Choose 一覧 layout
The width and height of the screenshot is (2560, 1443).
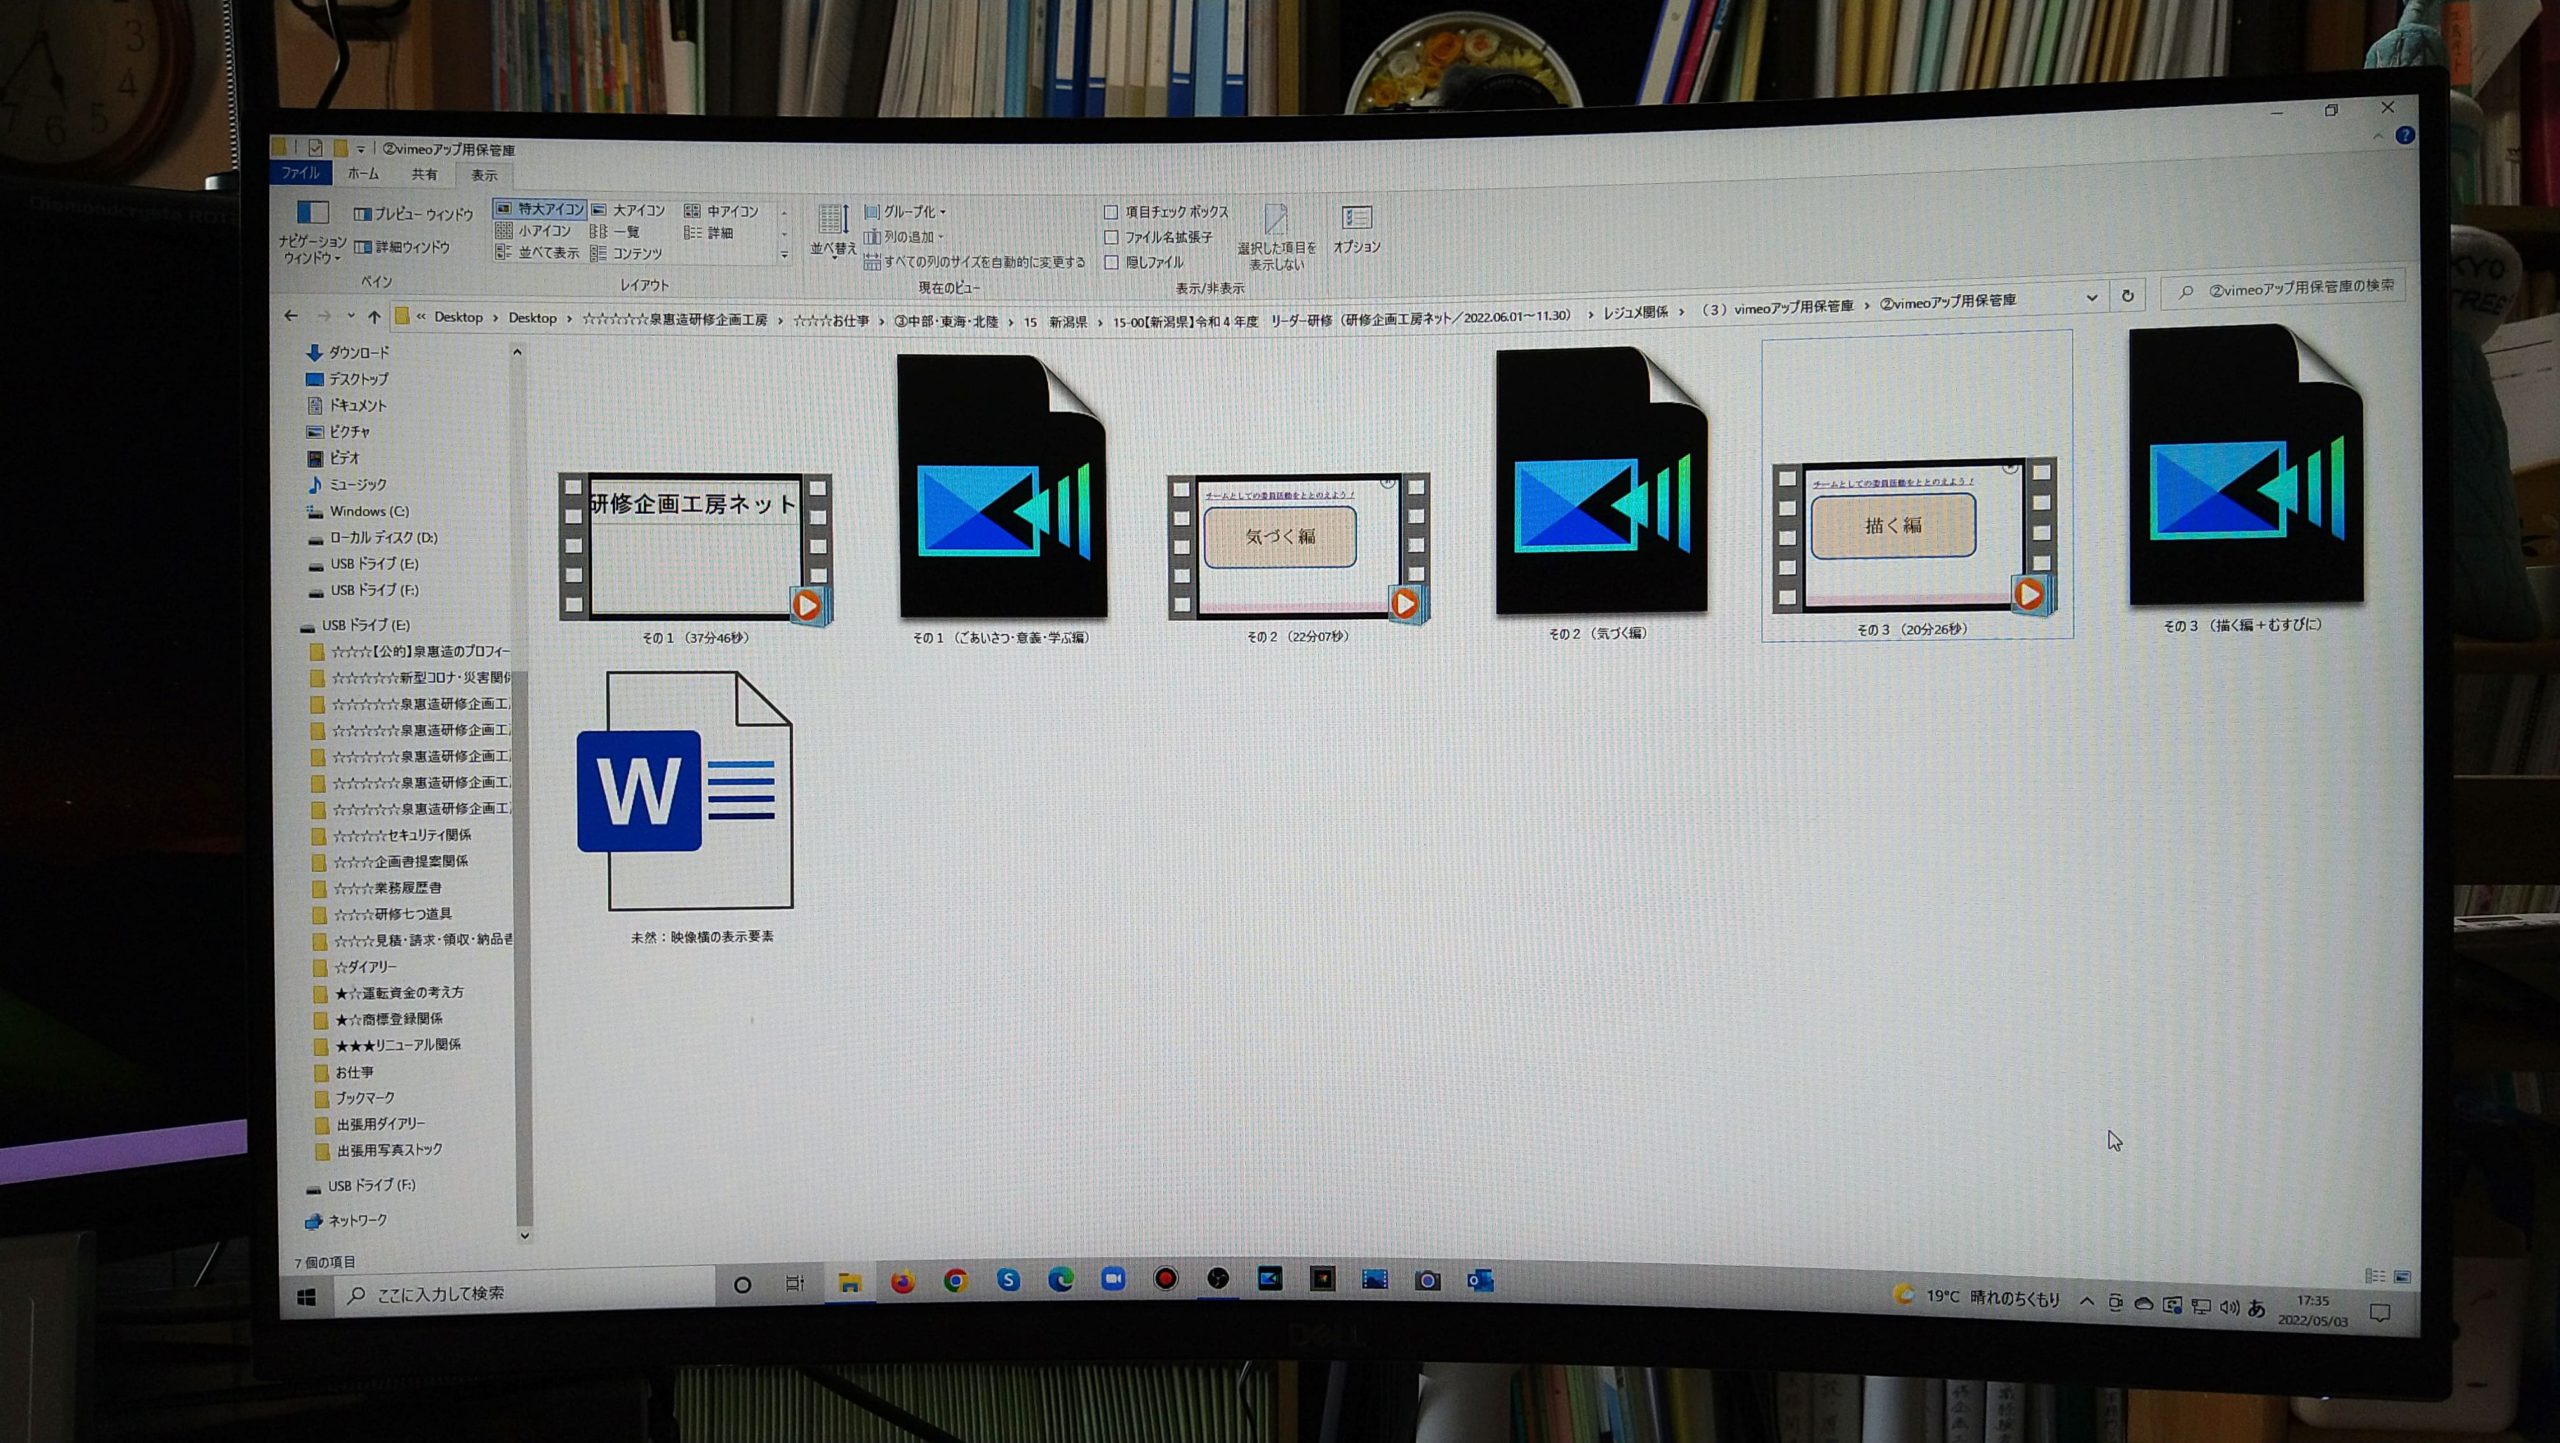615,232
